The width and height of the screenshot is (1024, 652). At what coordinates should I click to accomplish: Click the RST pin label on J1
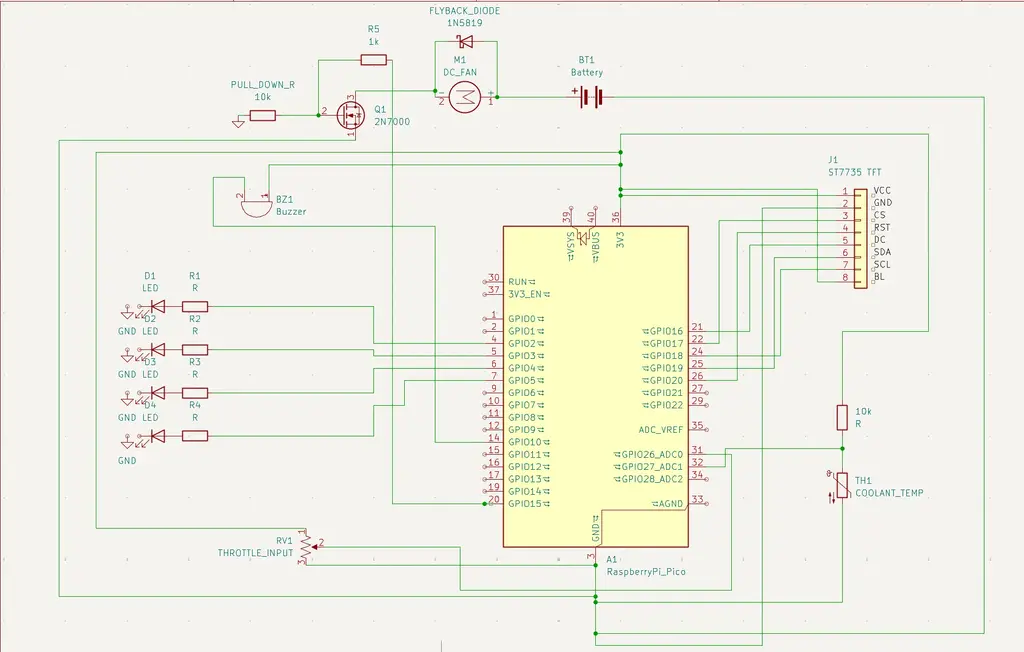(x=882, y=227)
